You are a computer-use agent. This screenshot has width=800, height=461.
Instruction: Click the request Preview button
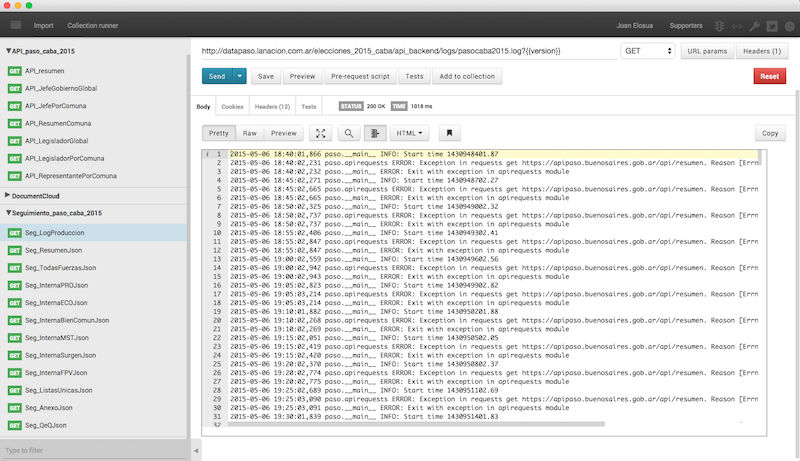tap(303, 76)
